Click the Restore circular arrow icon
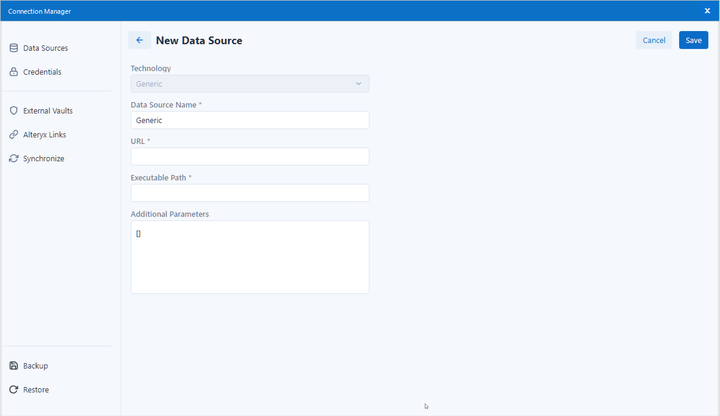The height and width of the screenshot is (416, 720). pyautogui.click(x=14, y=390)
